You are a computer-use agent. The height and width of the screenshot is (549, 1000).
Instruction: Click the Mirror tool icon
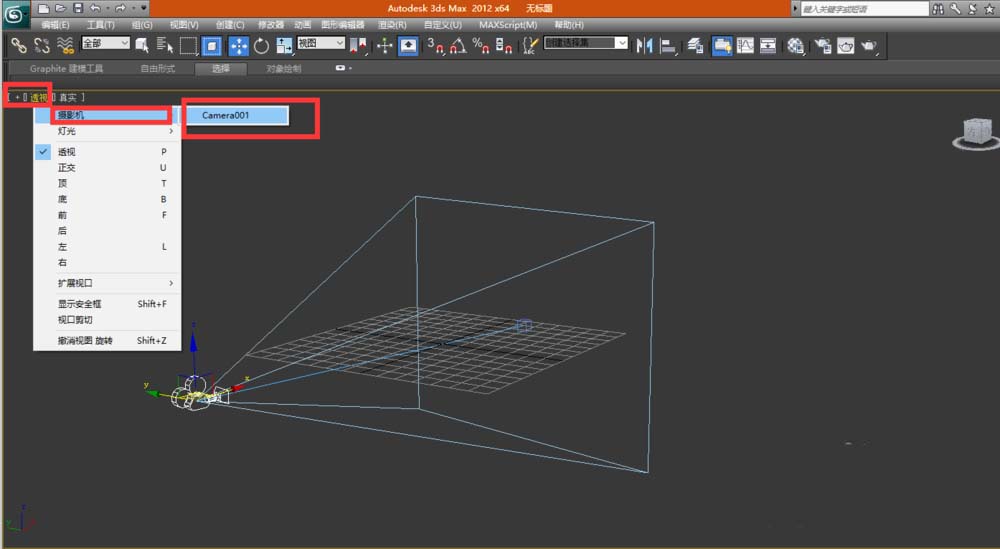(x=645, y=45)
